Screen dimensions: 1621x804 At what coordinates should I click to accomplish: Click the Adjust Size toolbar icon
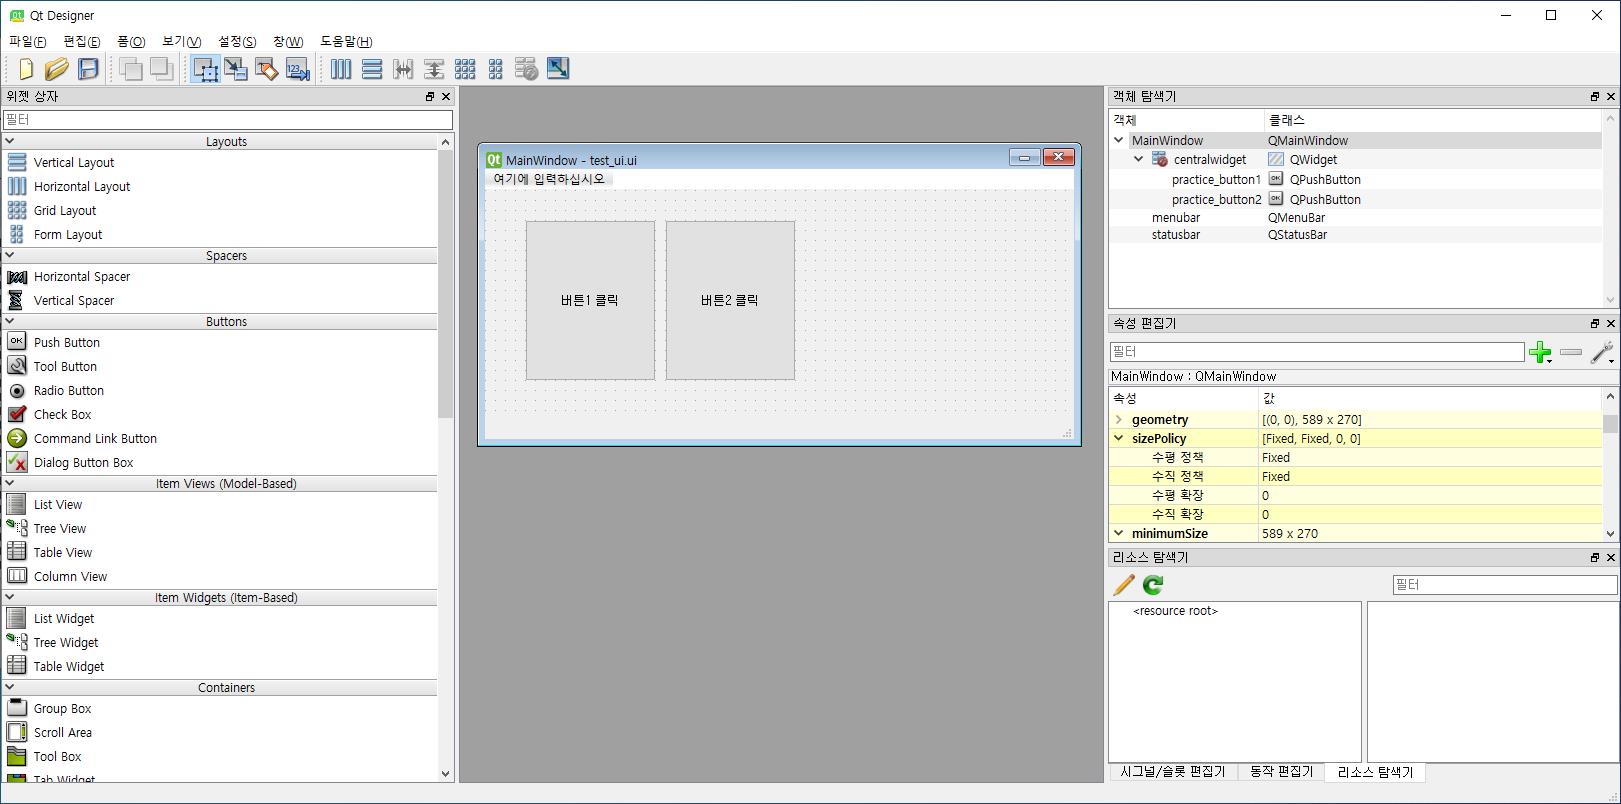(x=558, y=69)
